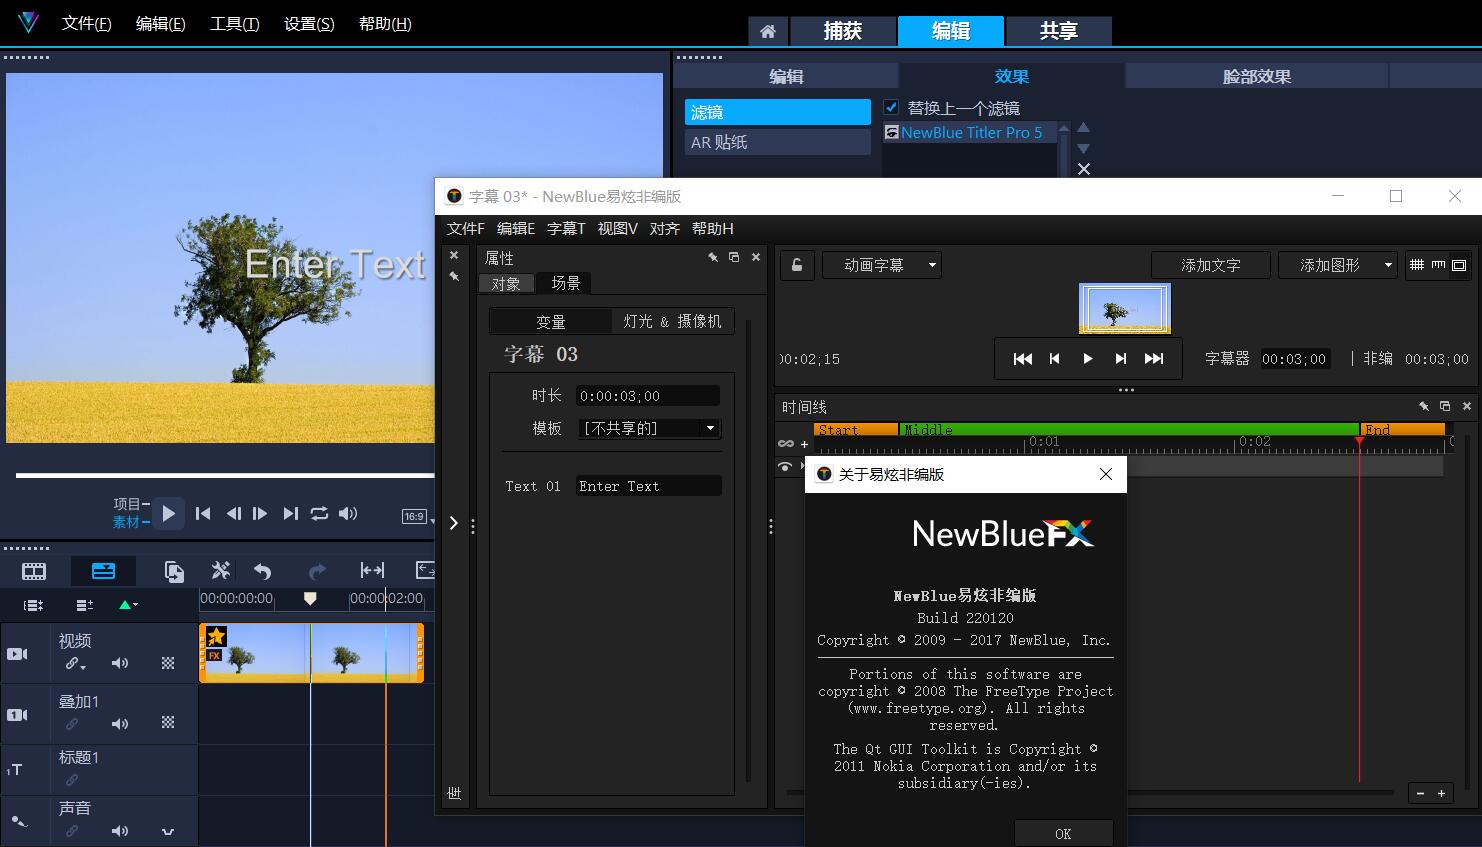This screenshot has height=847, width=1482.
Task: Select the AR 贴纸 category
Action: pyautogui.click(x=777, y=142)
